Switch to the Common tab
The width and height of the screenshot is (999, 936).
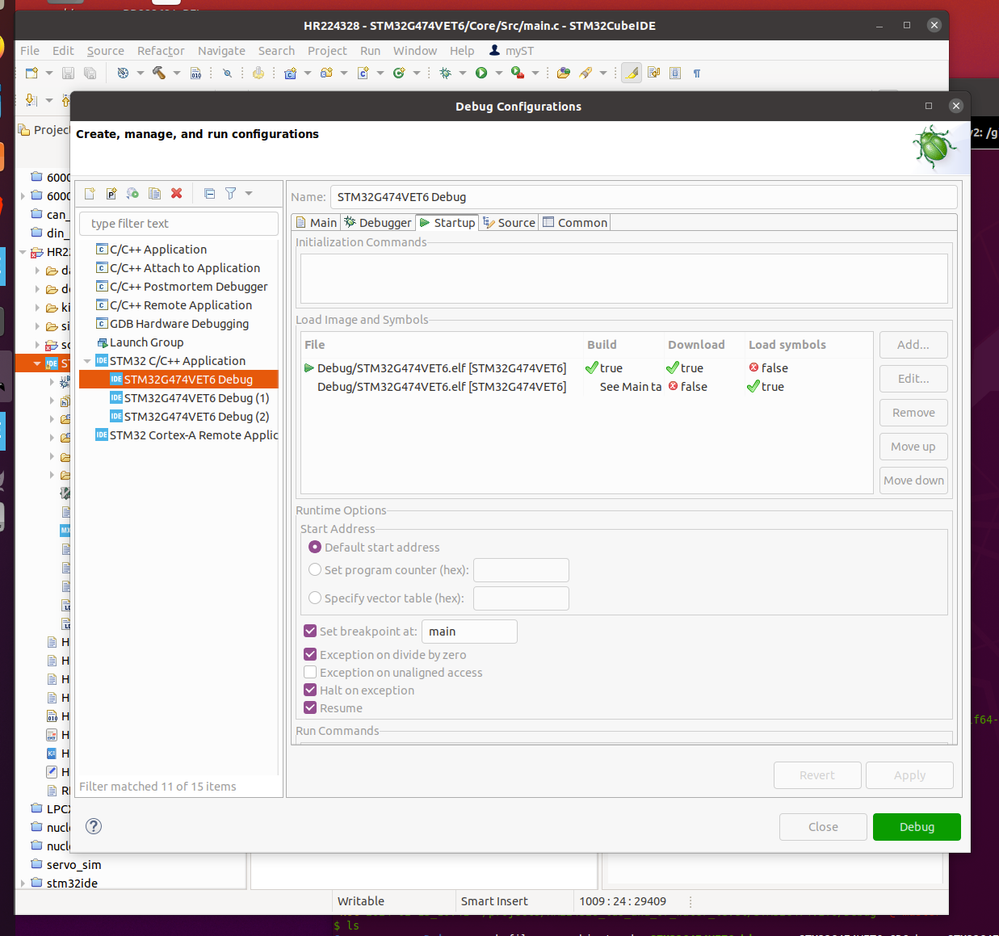click(x=575, y=222)
